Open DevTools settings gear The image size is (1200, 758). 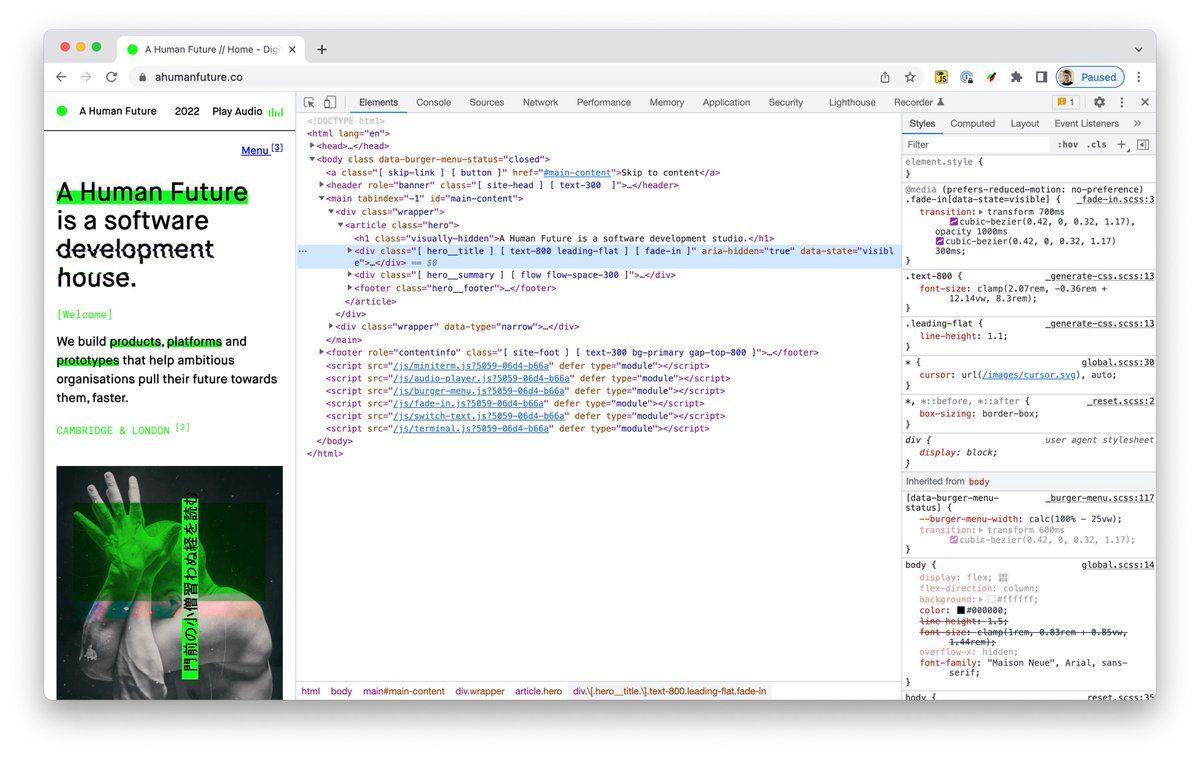[1097, 102]
